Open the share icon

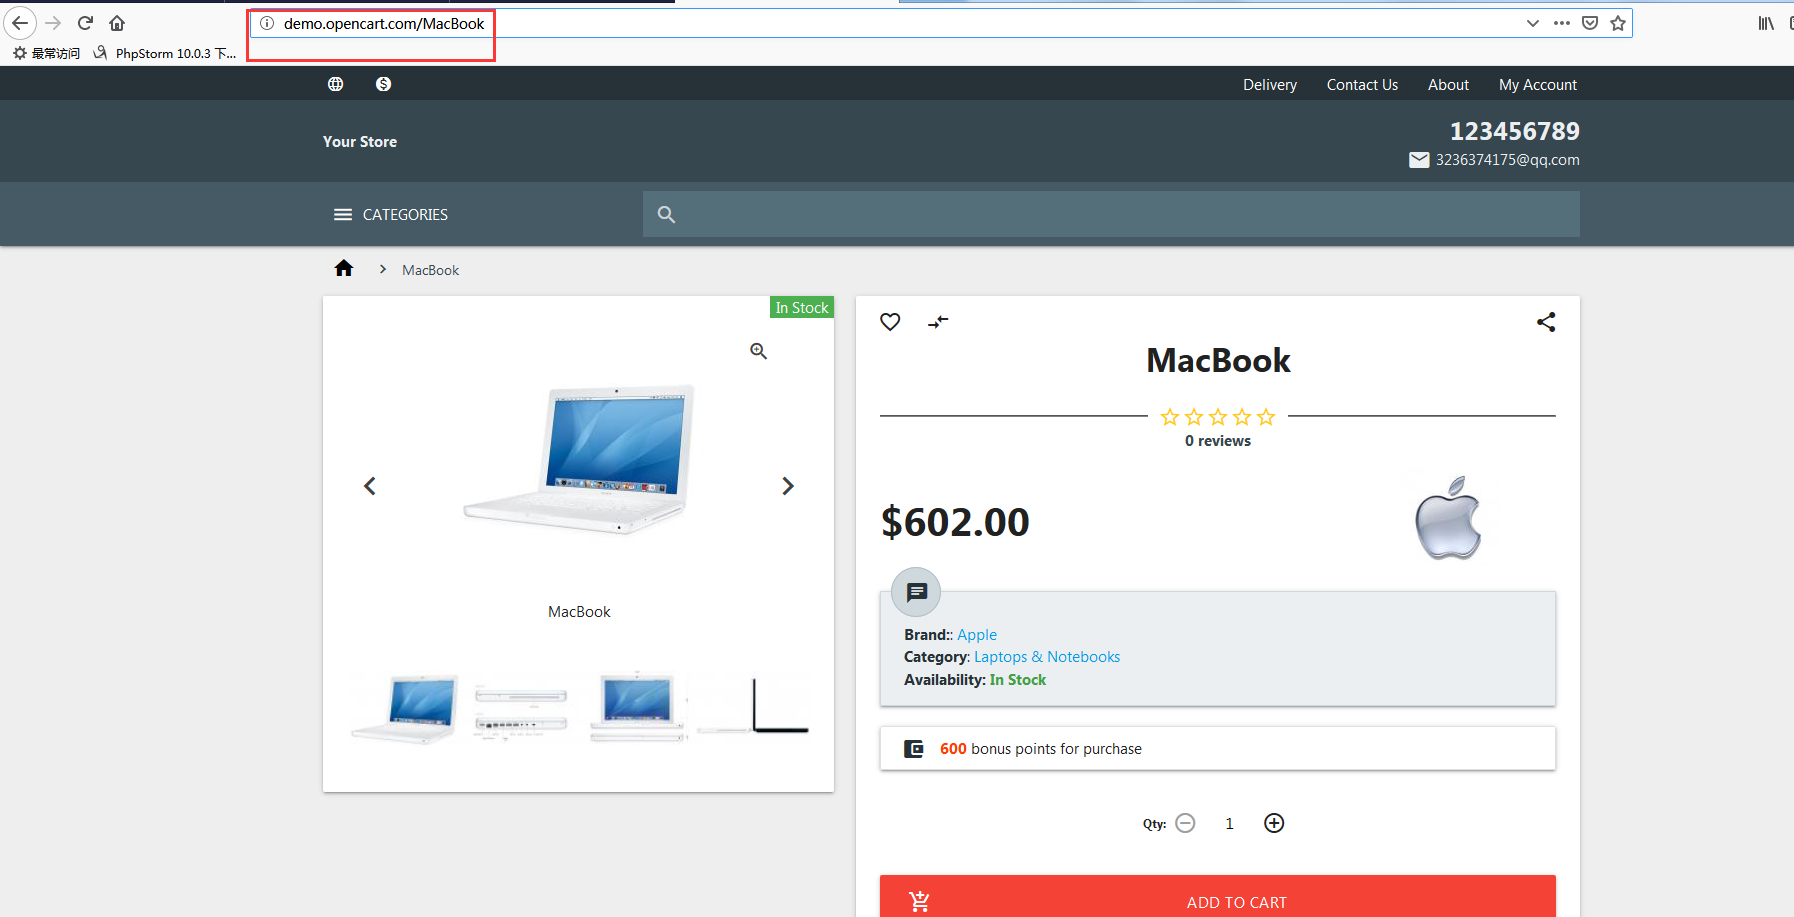[1546, 322]
